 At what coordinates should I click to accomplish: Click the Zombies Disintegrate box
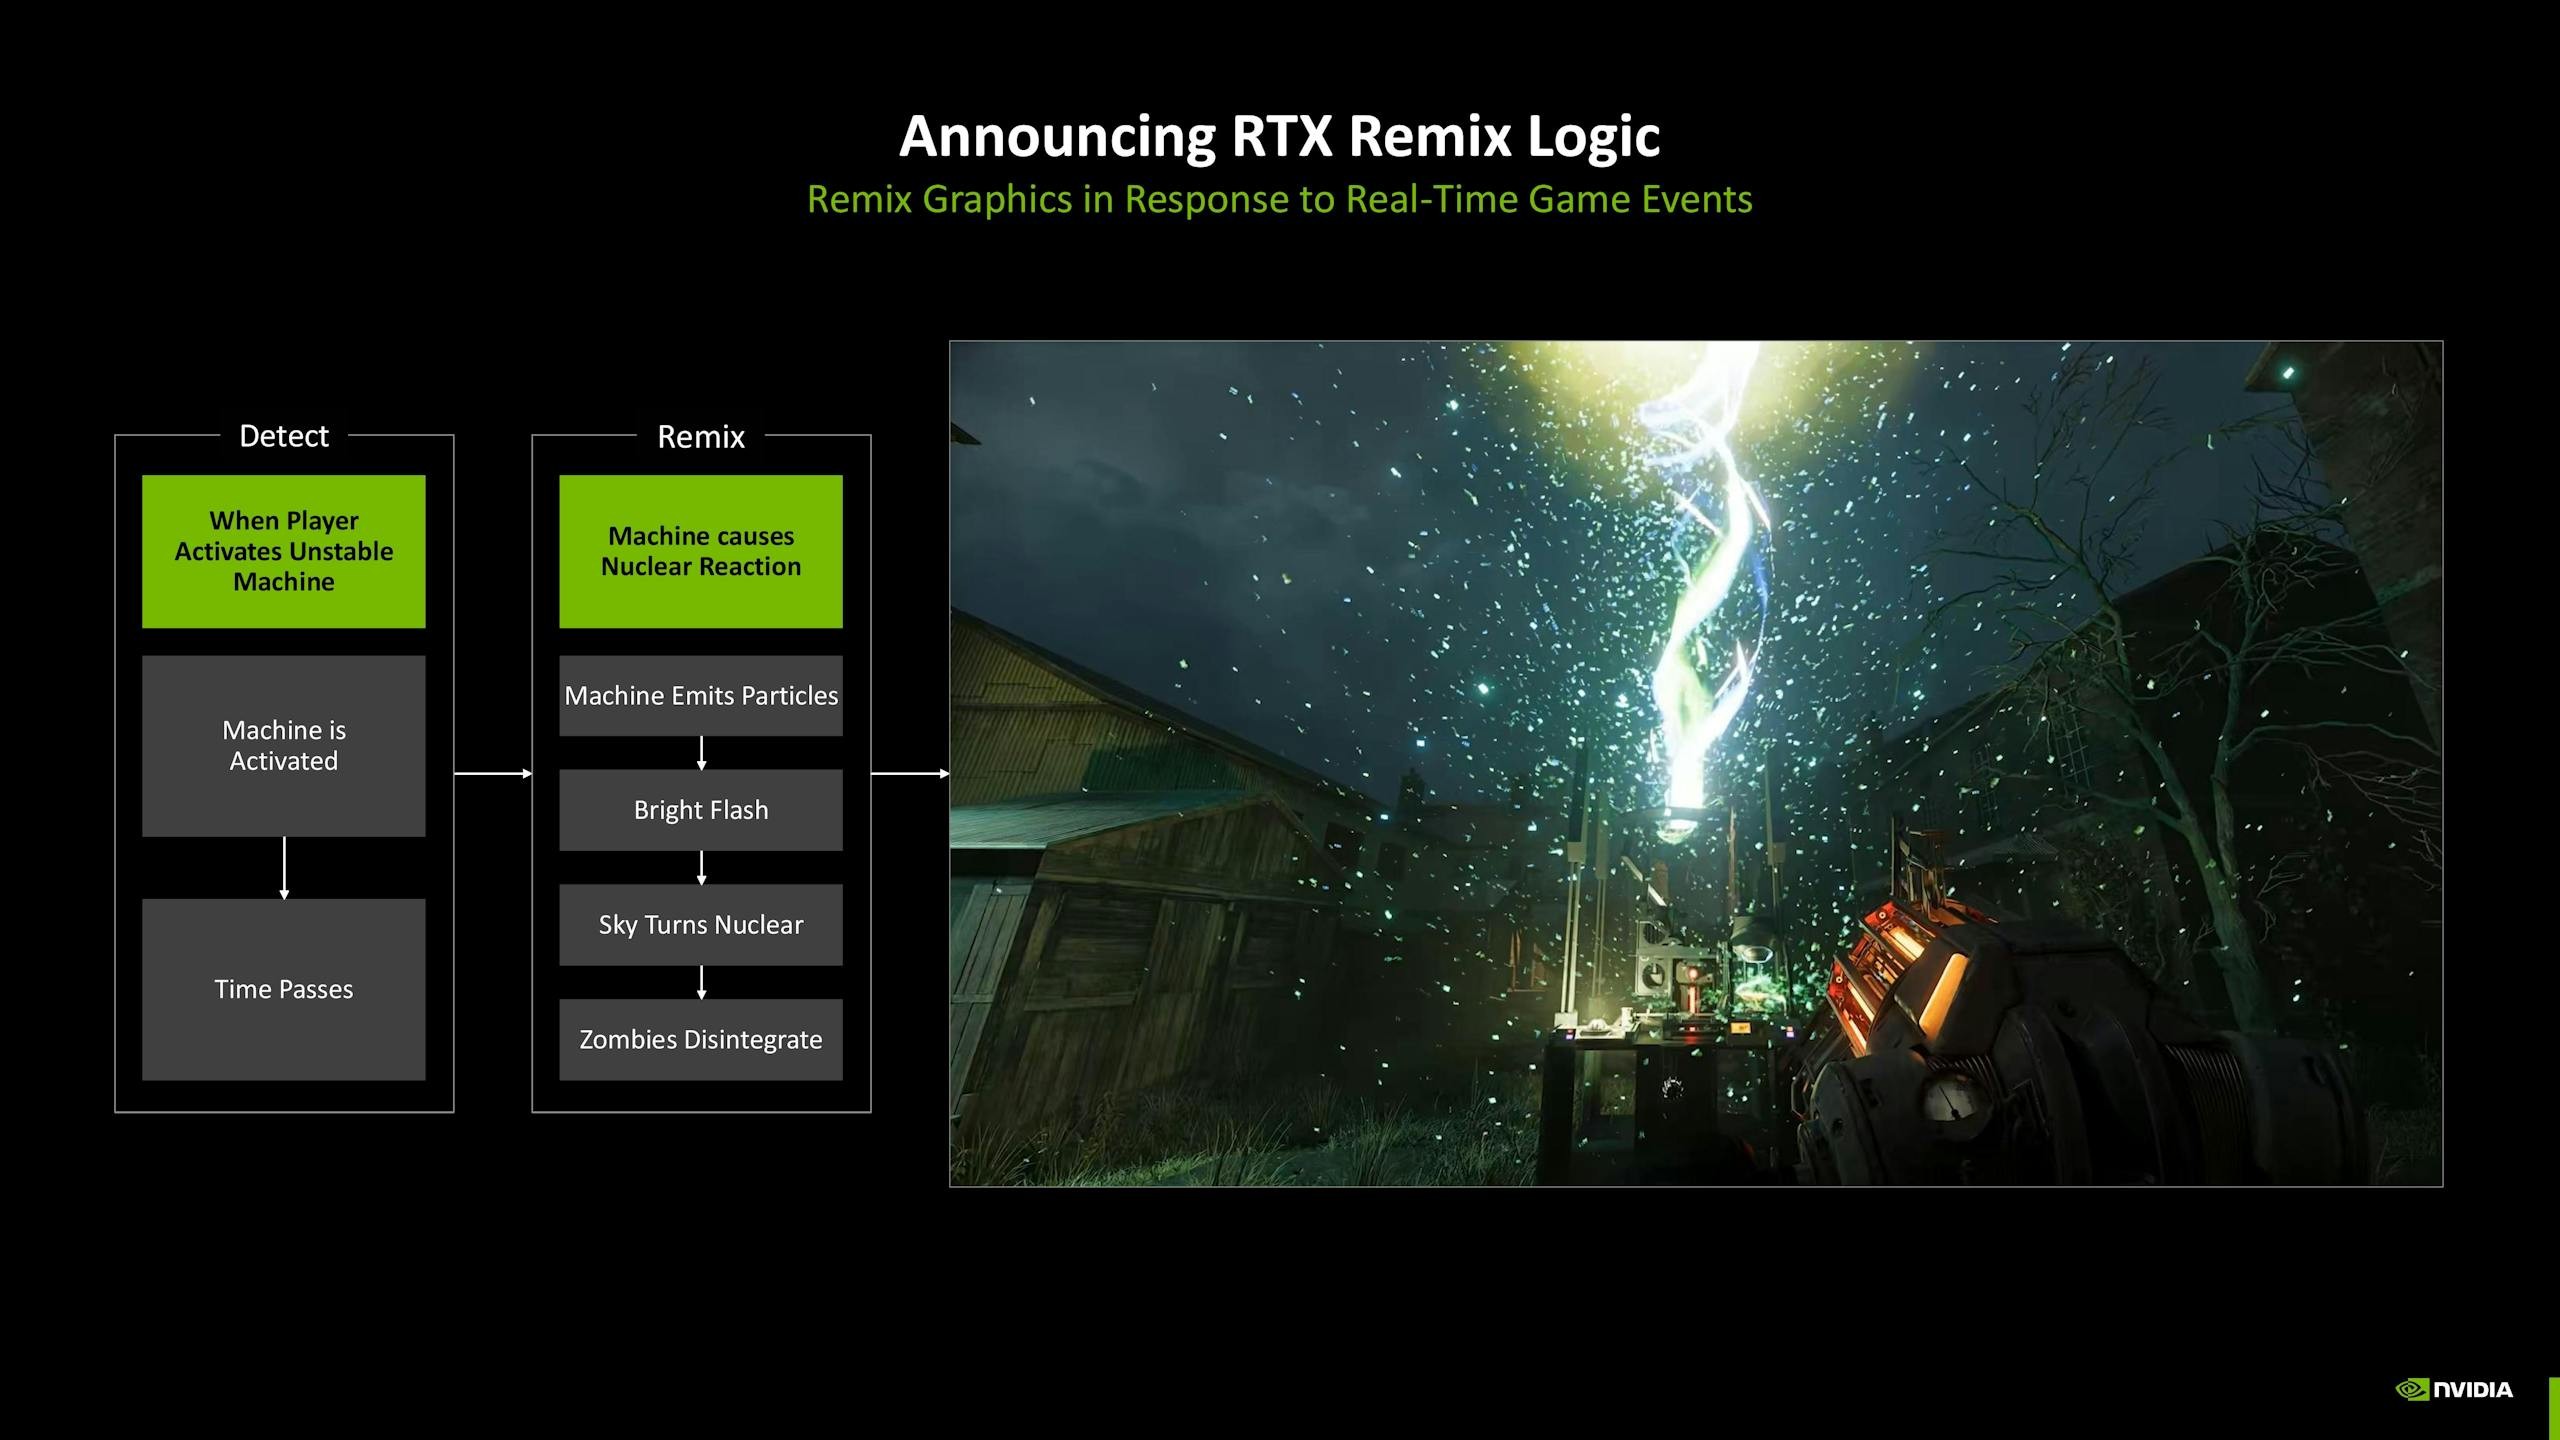pyautogui.click(x=701, y=1039)
